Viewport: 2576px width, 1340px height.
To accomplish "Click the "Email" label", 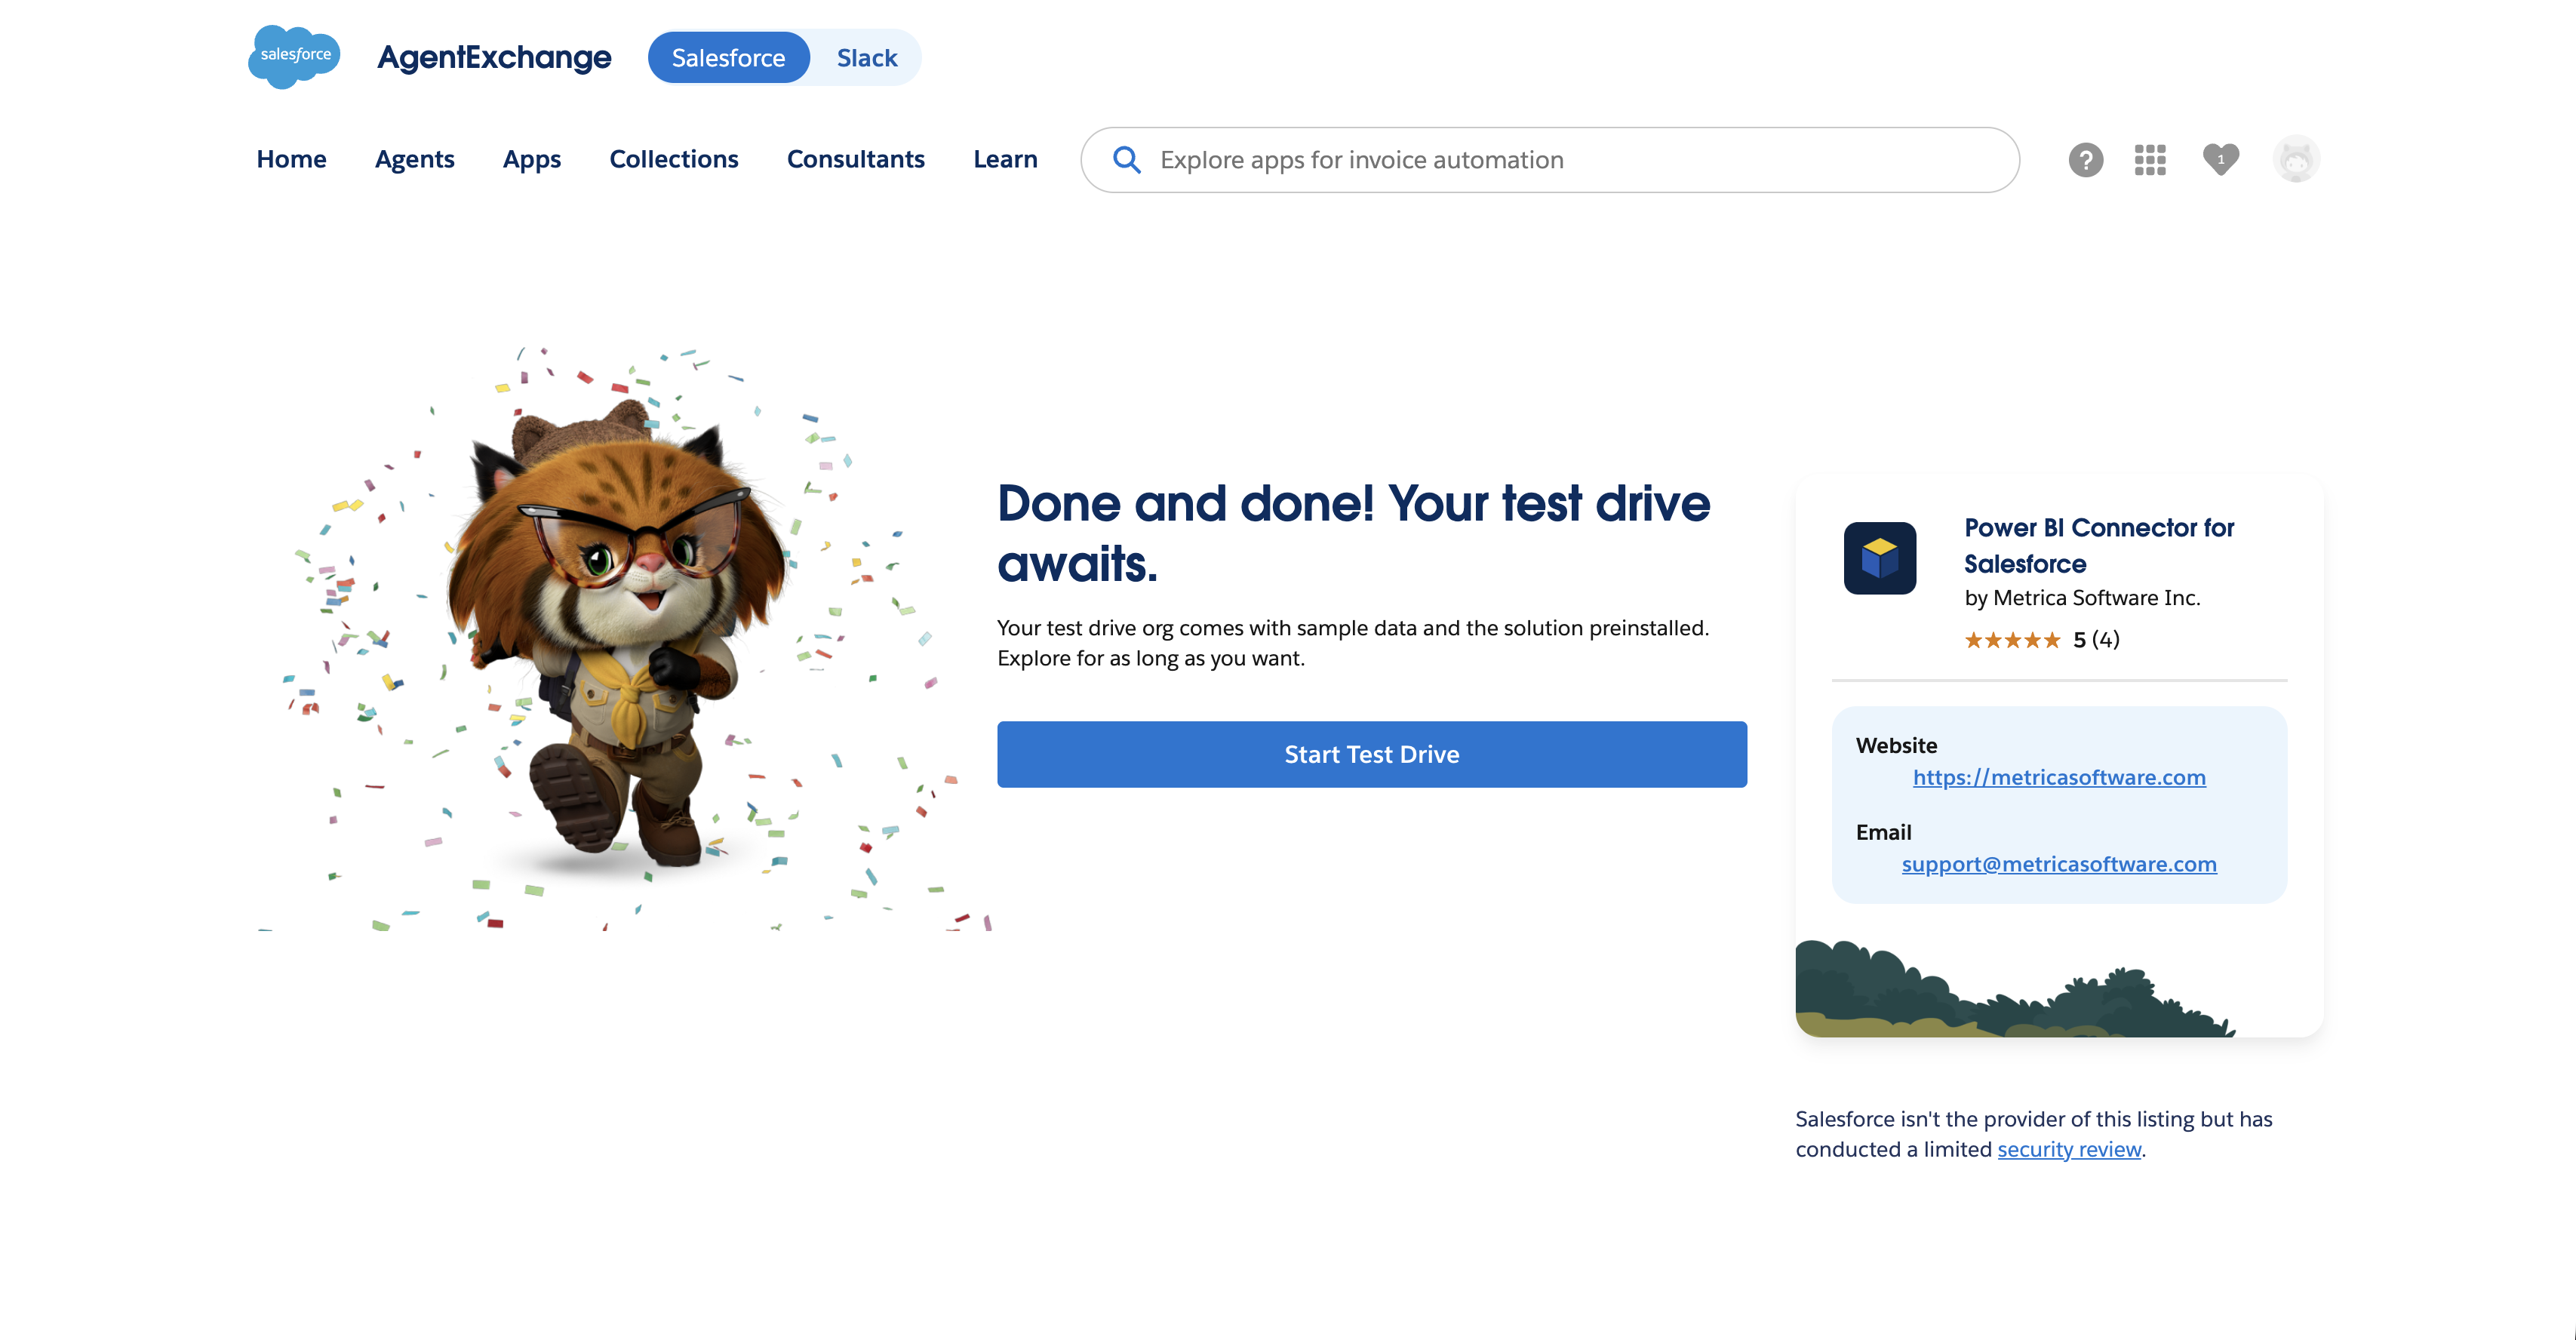I will (x=1883, y=832).
